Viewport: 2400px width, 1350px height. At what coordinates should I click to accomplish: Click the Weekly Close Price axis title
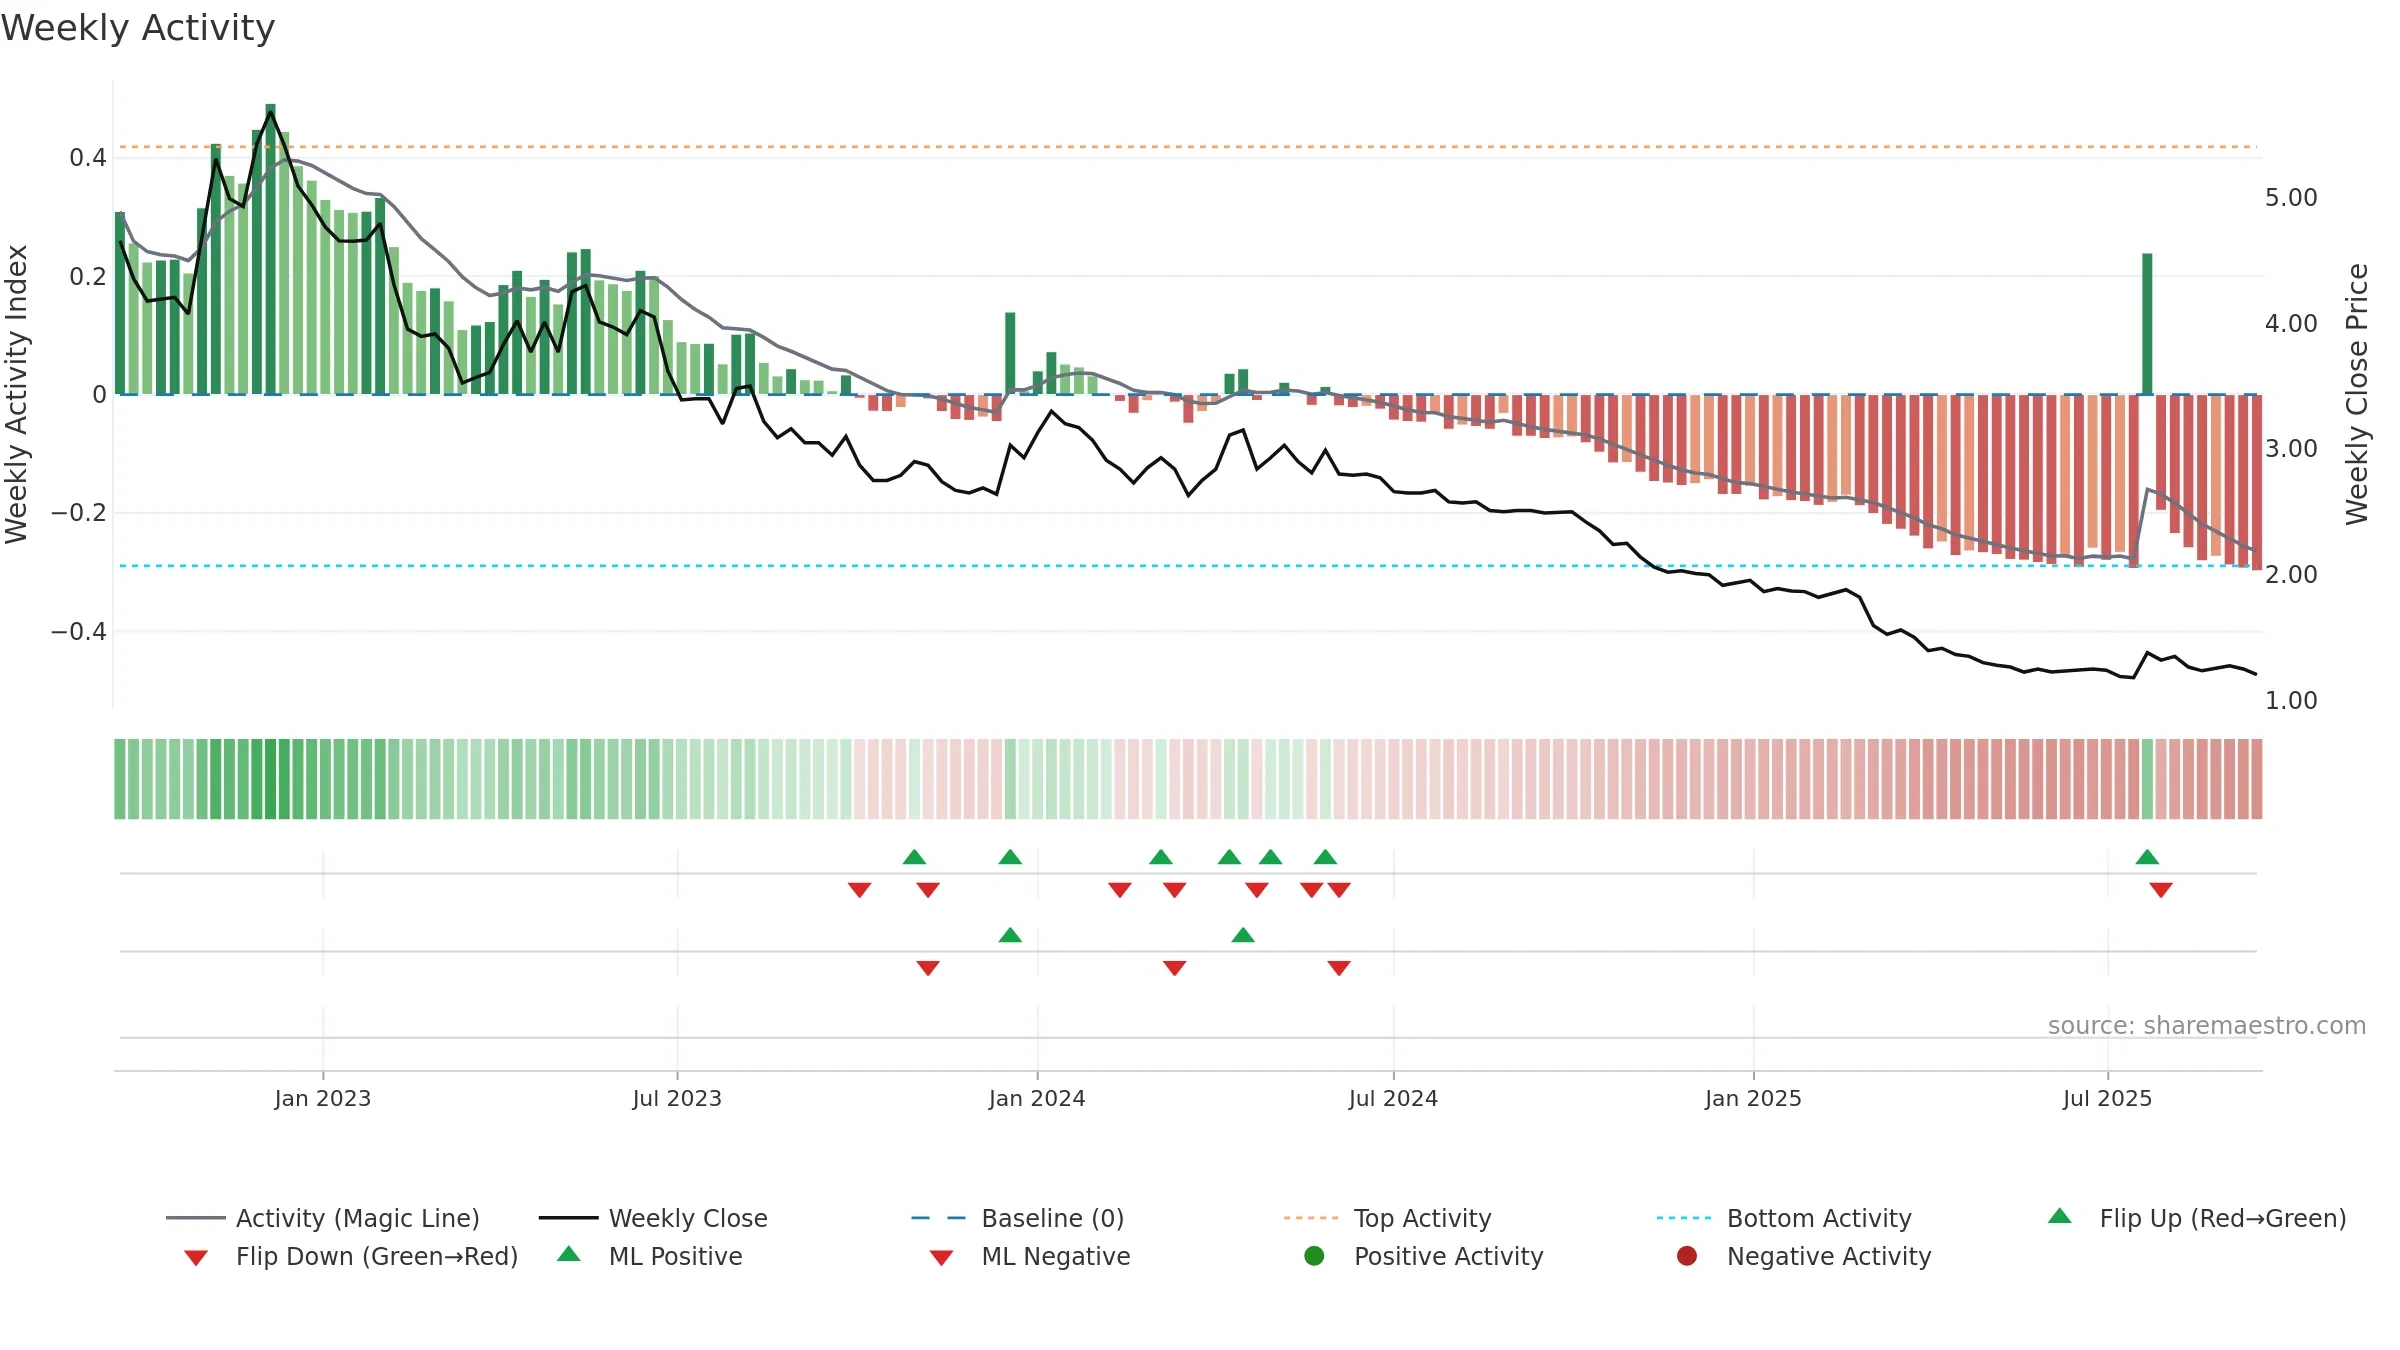tap(2357, 394)
